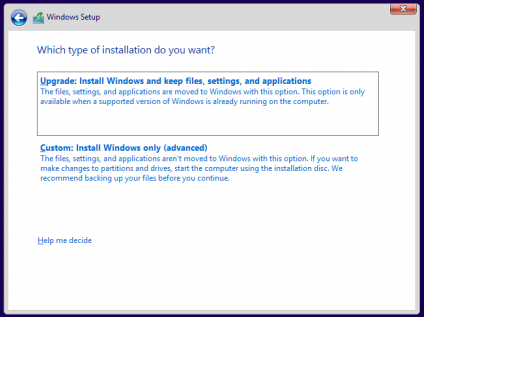Open the Help me decide link

tap(64, 240)
